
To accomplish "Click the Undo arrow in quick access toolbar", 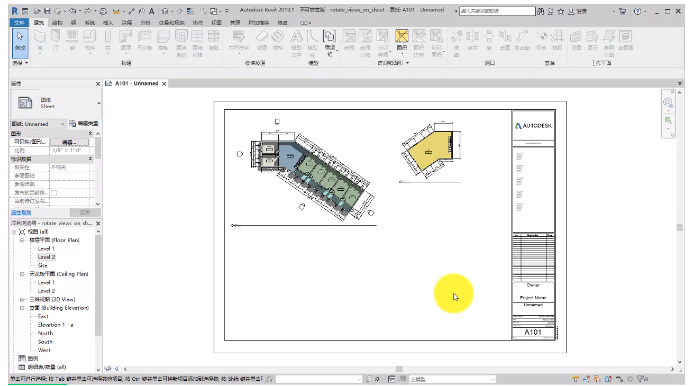I will pyautogui.click(x=72, y=11).
